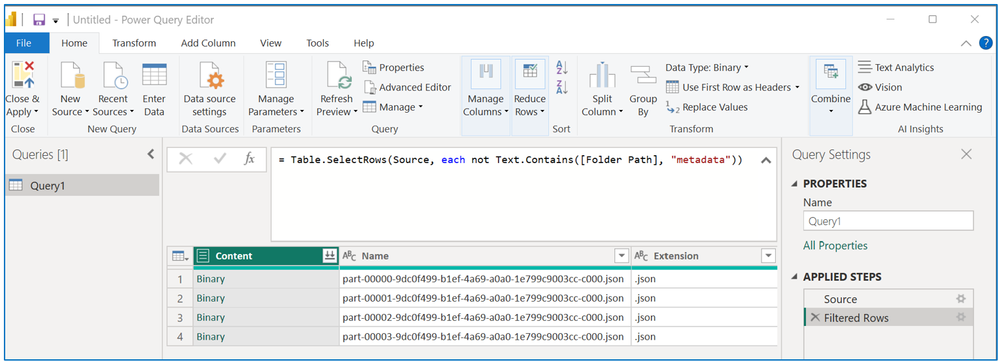Click the Save icon in title bar
The height and width of the screenshot is (362, 999).
click(x=39, y=20)
